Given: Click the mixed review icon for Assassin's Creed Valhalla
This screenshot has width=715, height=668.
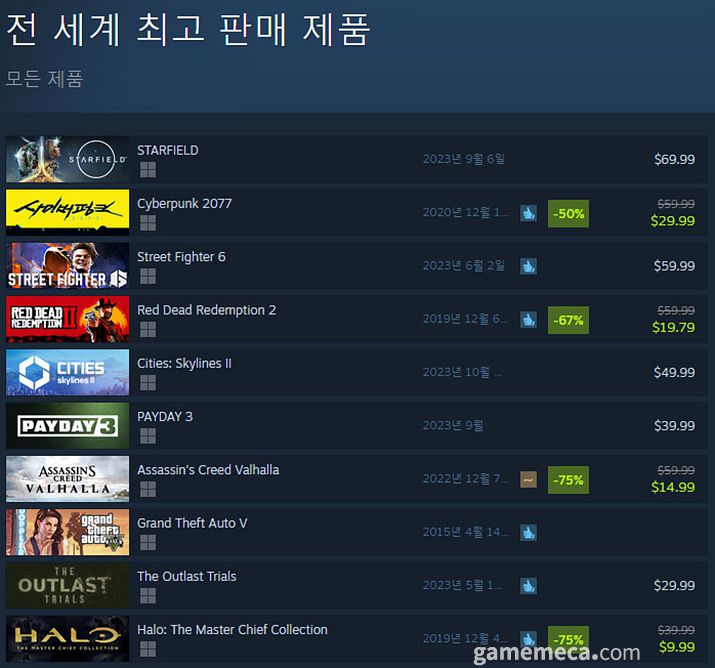Looking at the screenshot, I should [528, 479].
